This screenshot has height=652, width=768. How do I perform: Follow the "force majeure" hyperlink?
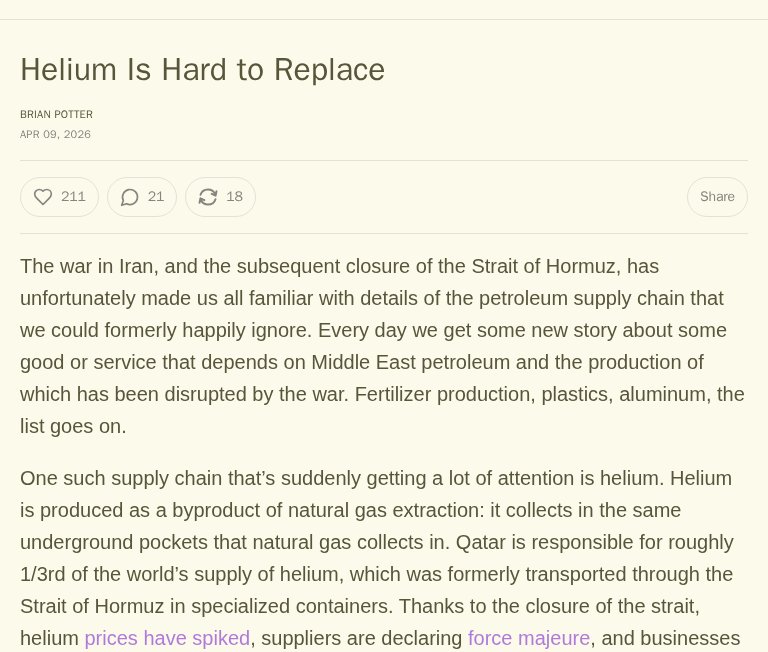pyautogui.click(x=529, y=638)
